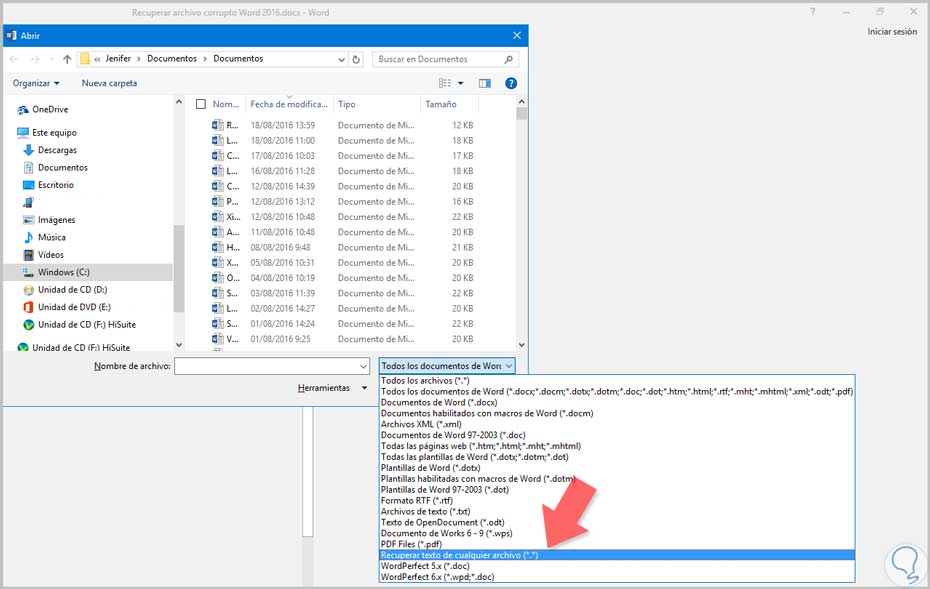This screenshot has height=589, width=930.
Task: Open the Help question mark icon
Action: [511, 83]
